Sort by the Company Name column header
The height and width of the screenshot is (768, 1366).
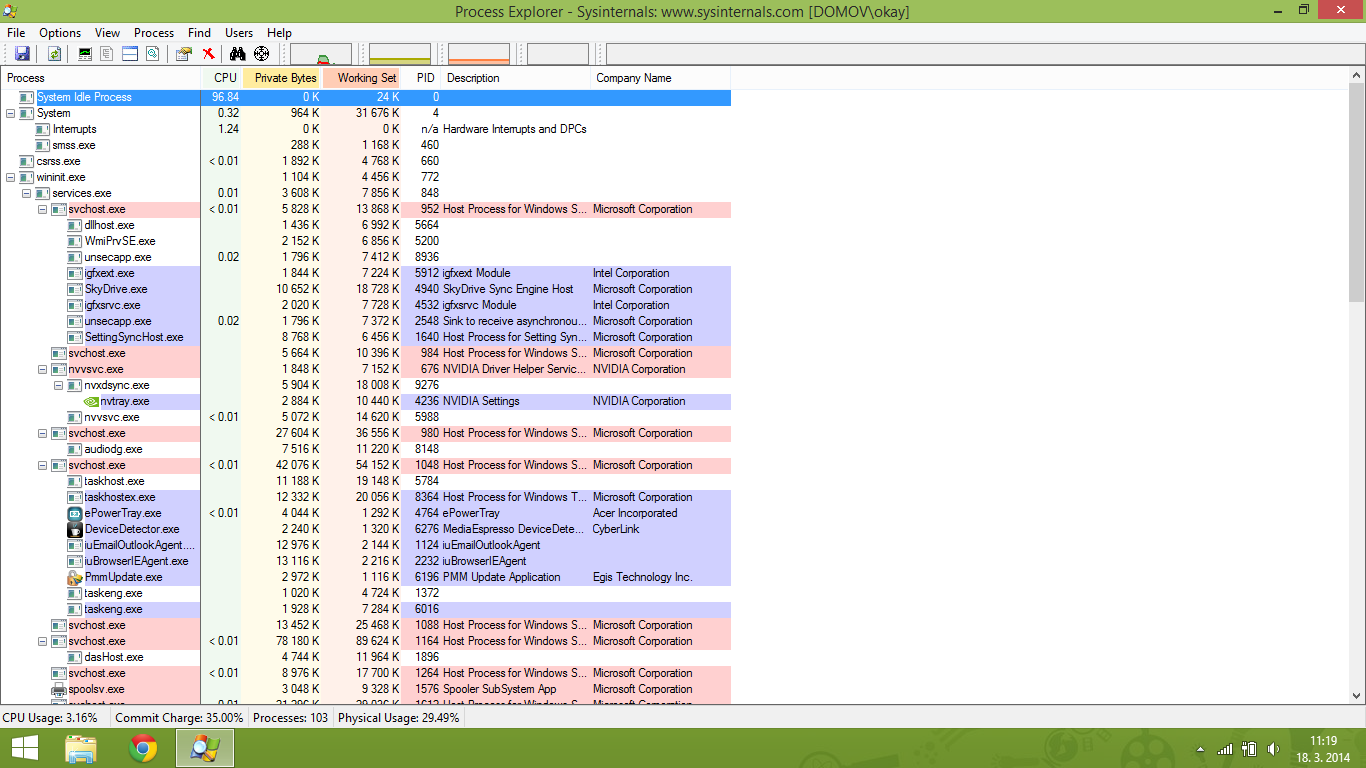661,78
